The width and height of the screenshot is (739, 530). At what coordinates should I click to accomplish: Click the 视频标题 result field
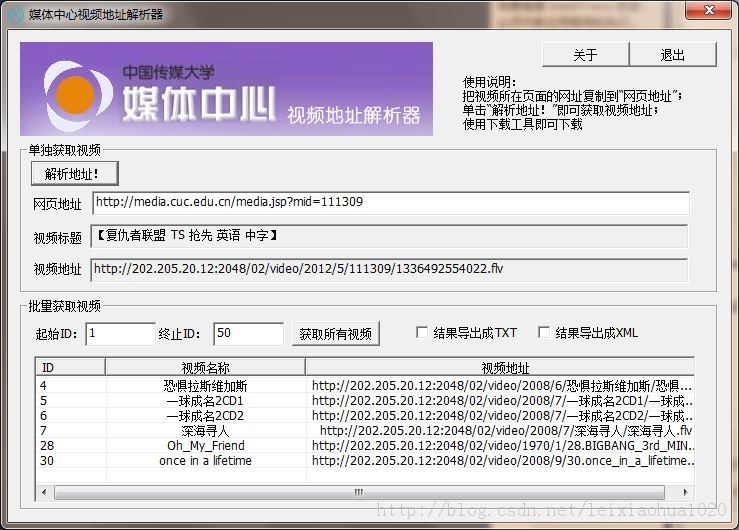(389, 236)
